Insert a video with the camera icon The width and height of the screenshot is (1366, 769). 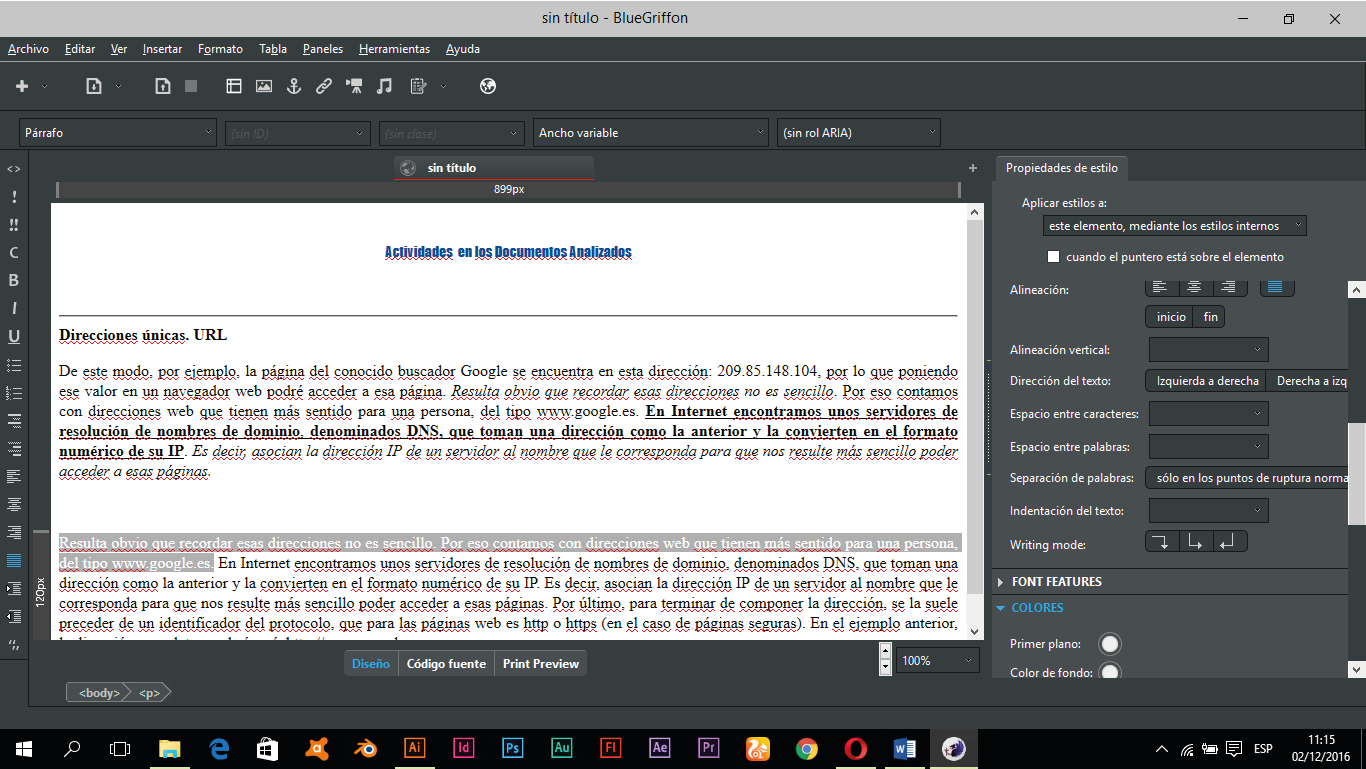tap(354, 87)
